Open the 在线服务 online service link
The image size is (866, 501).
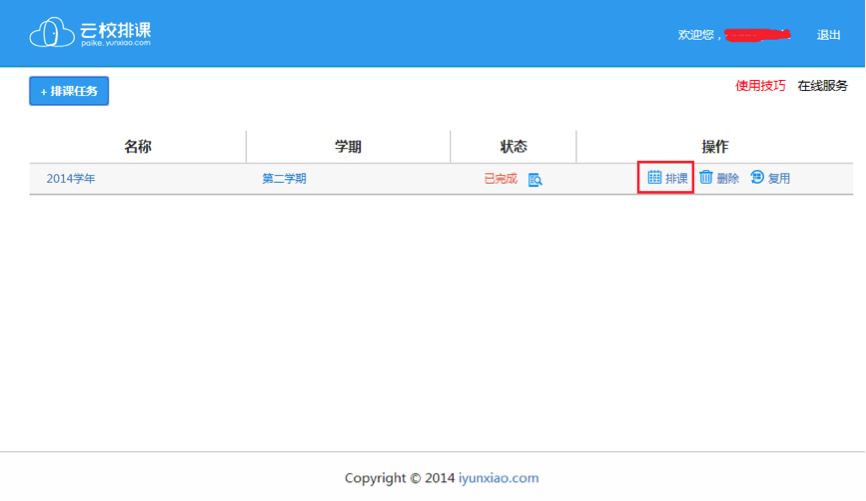822,86
